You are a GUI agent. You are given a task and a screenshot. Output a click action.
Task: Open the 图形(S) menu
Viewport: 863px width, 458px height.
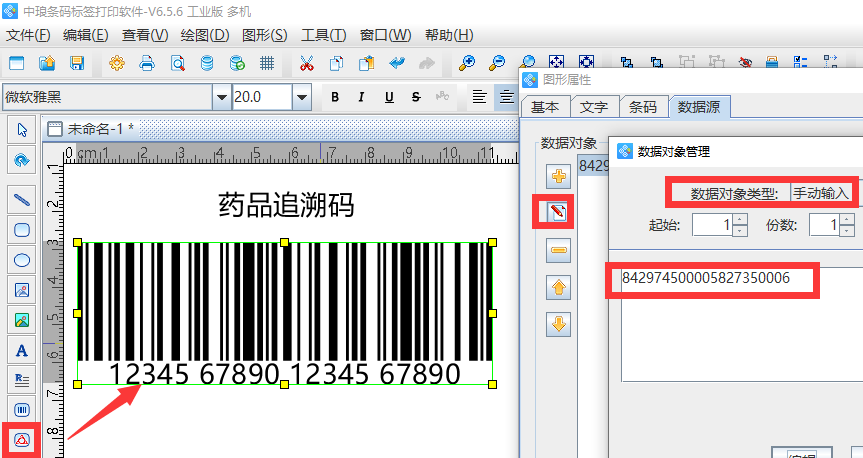(x=265, y=36)
